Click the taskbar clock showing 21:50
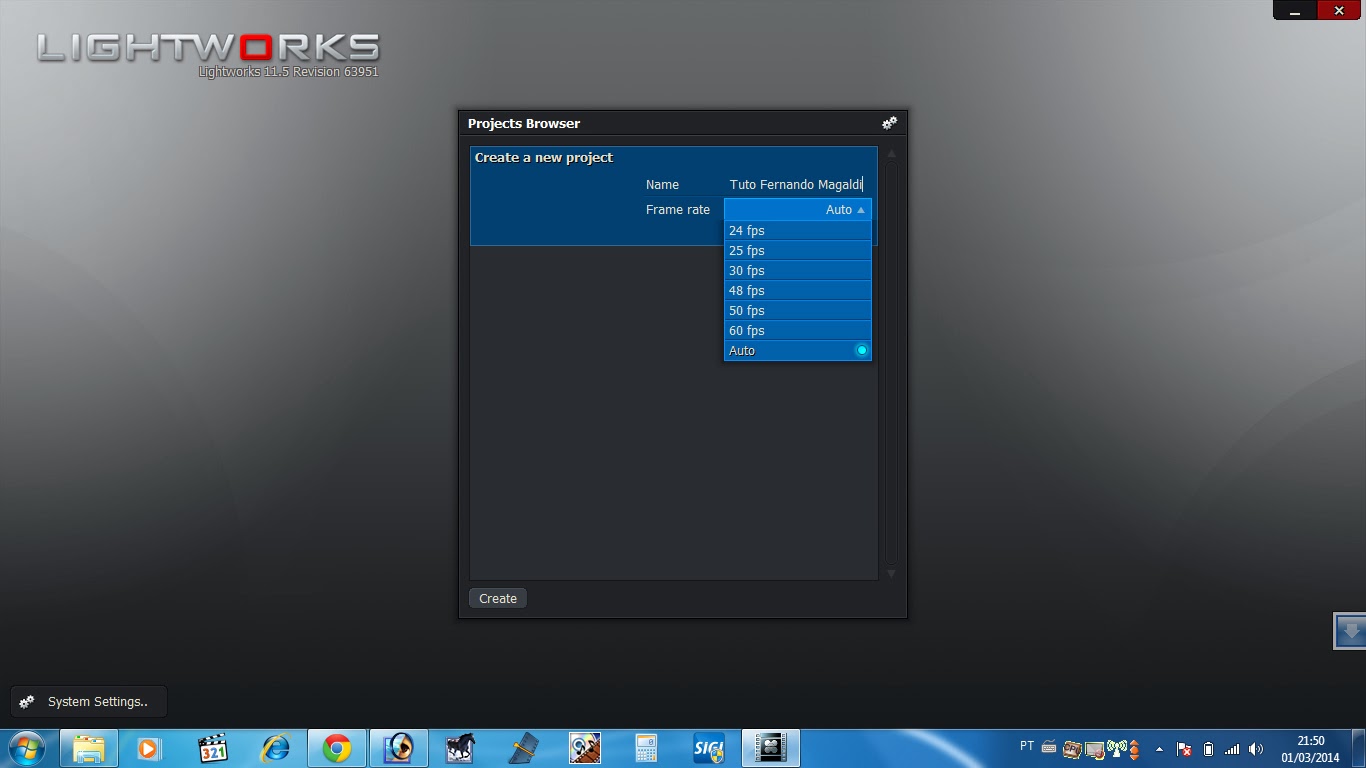Screen dimensions: 1366x768 1310,749
